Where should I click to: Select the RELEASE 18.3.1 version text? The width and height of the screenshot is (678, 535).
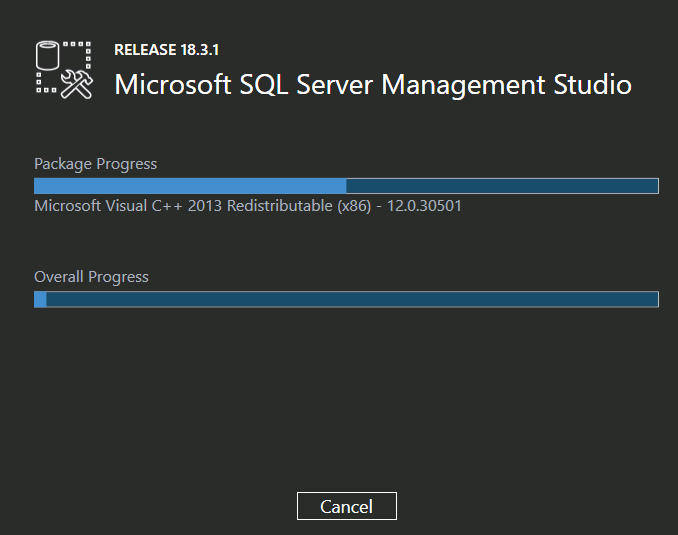pyautogui.click(x=166, y=50)
